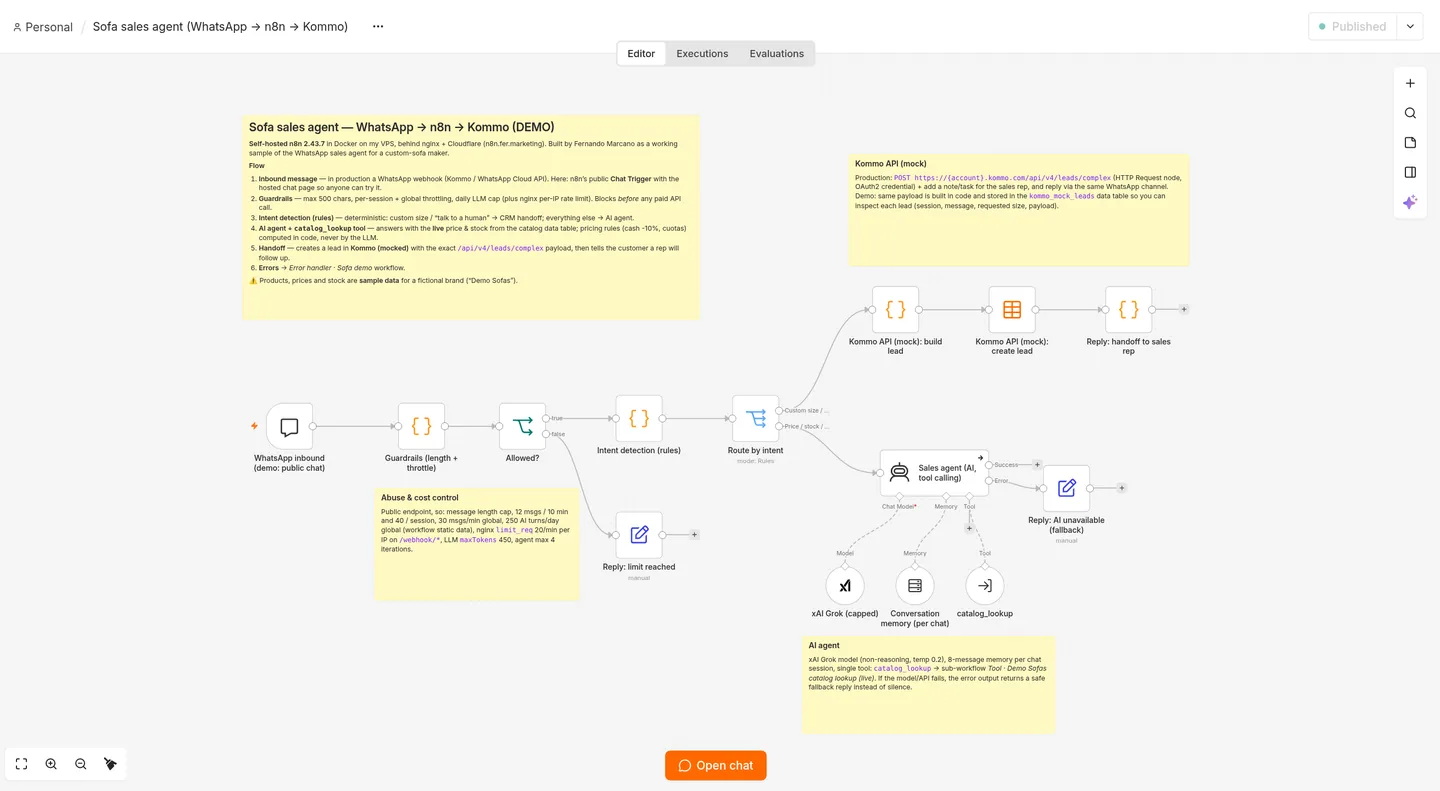Select the catalog_lookup tool node

pyautogui.click(x=985, y=586)
